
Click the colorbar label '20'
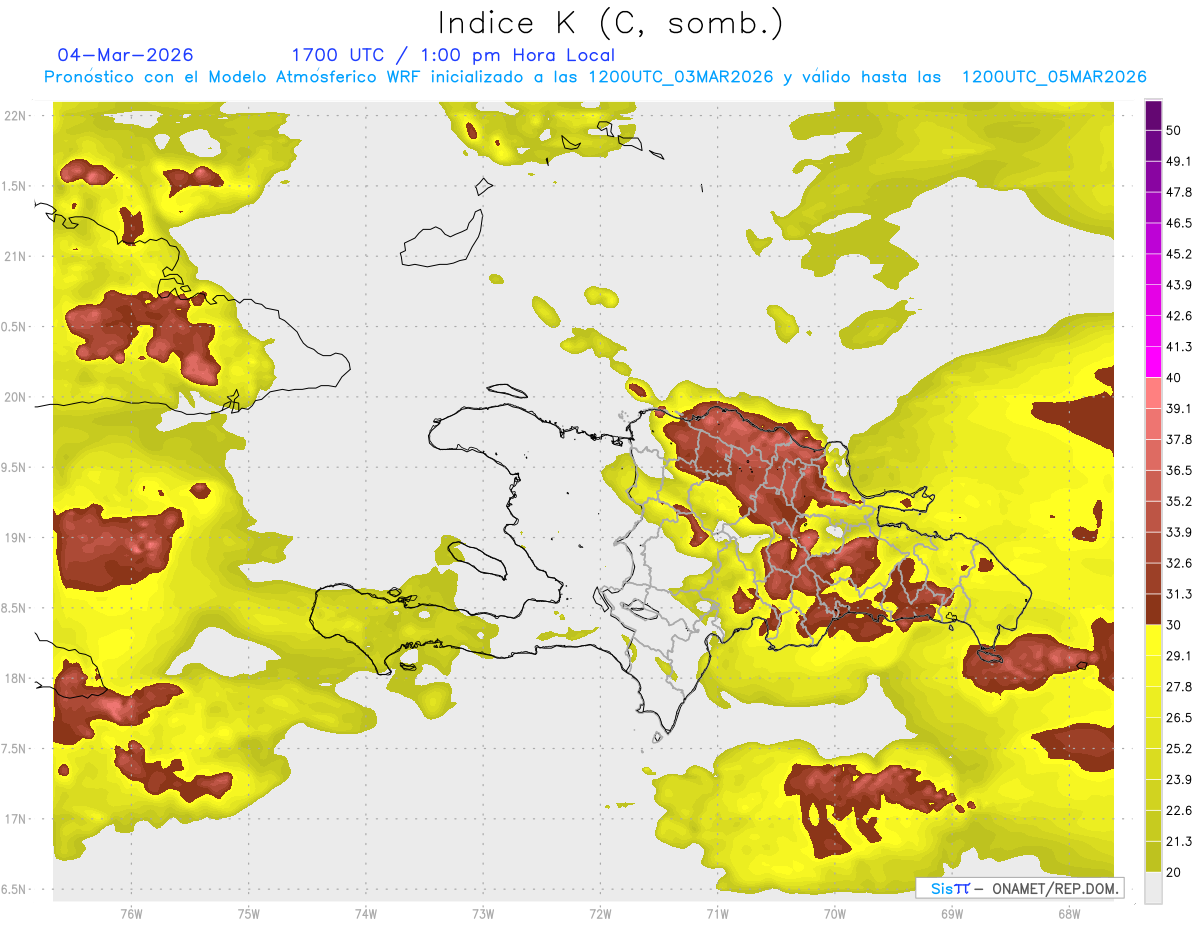tap(1174, 873)
